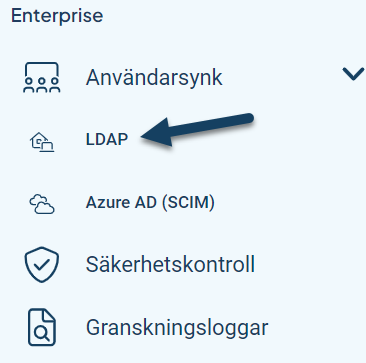Viewport: 366px width, 363px height.
Task: Select the LDAP text label
Action: [x=107, y=140]
